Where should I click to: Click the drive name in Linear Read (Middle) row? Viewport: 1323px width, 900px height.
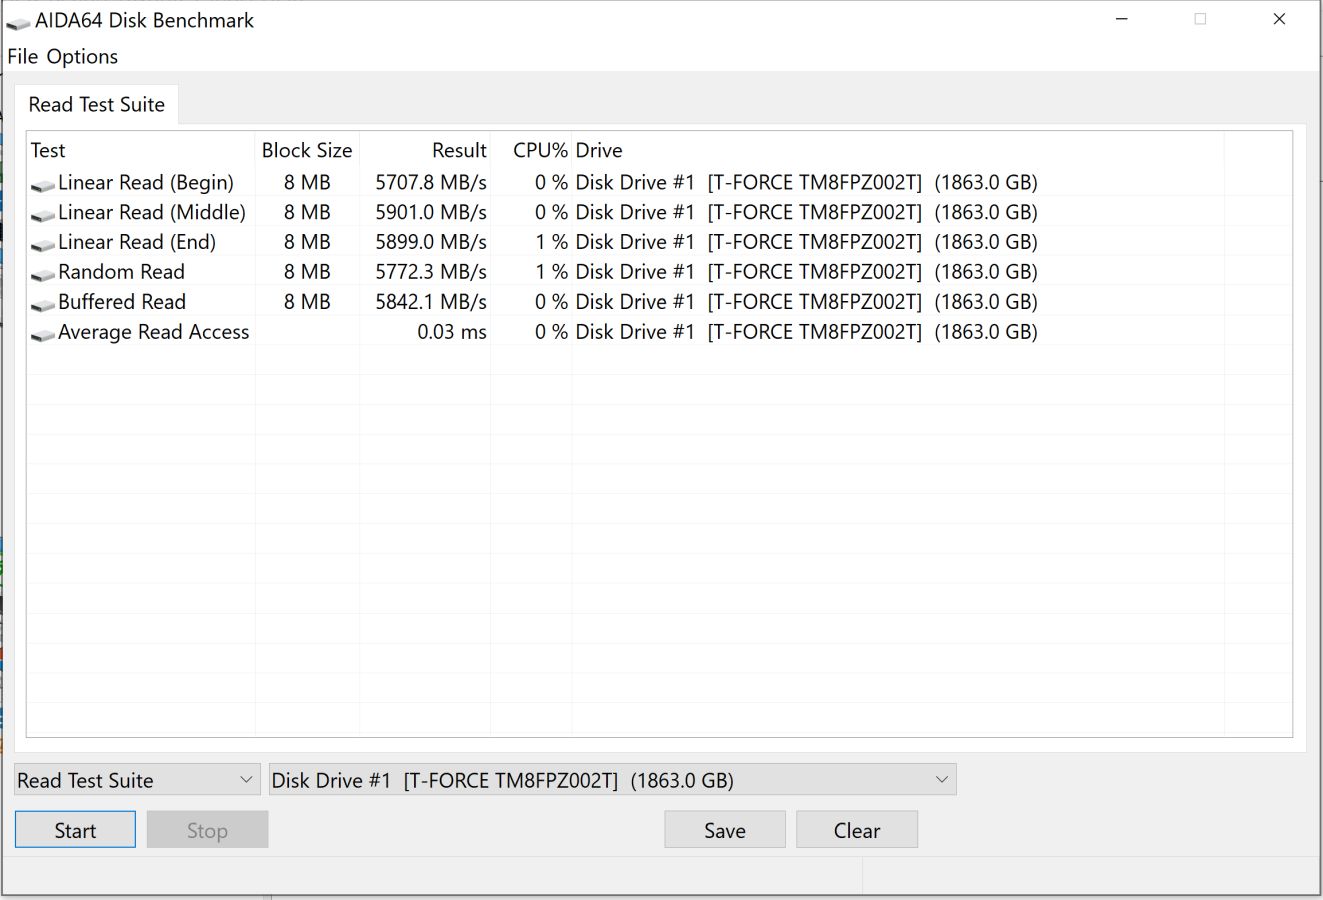pos(806,212)
